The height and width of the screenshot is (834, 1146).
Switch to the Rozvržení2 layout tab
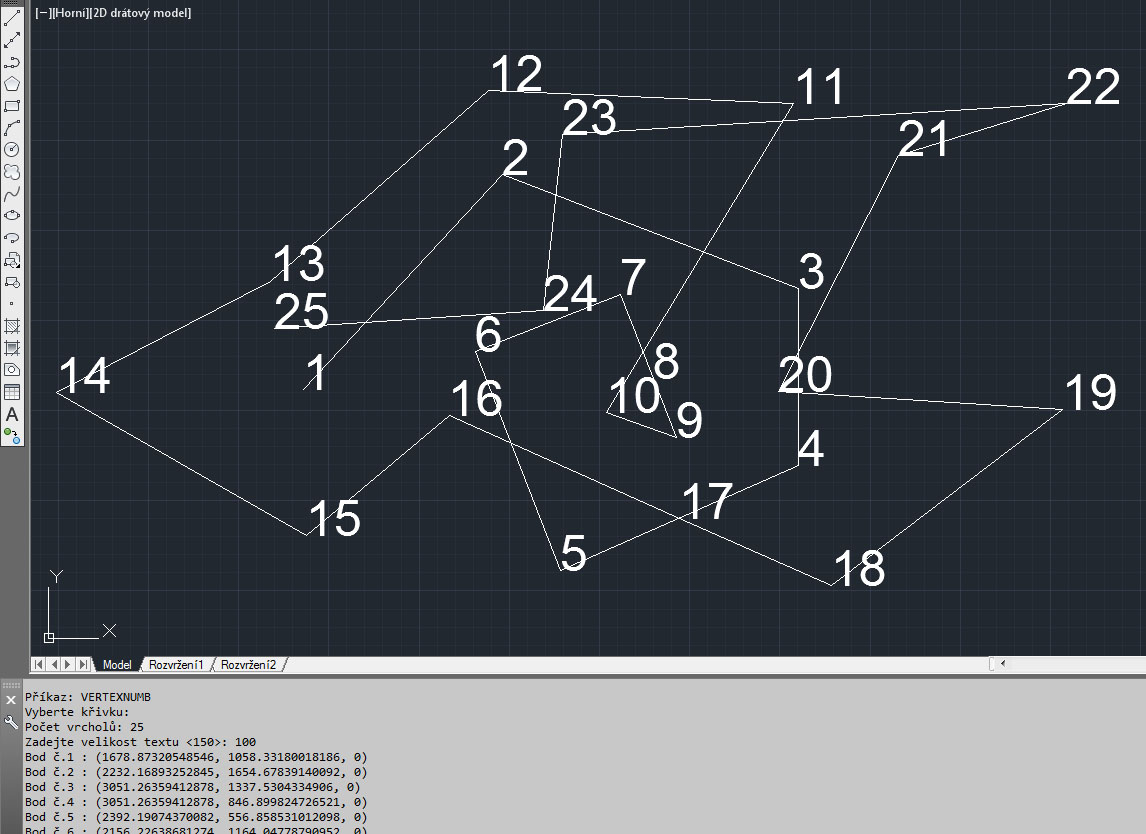[x=248, y=665]
